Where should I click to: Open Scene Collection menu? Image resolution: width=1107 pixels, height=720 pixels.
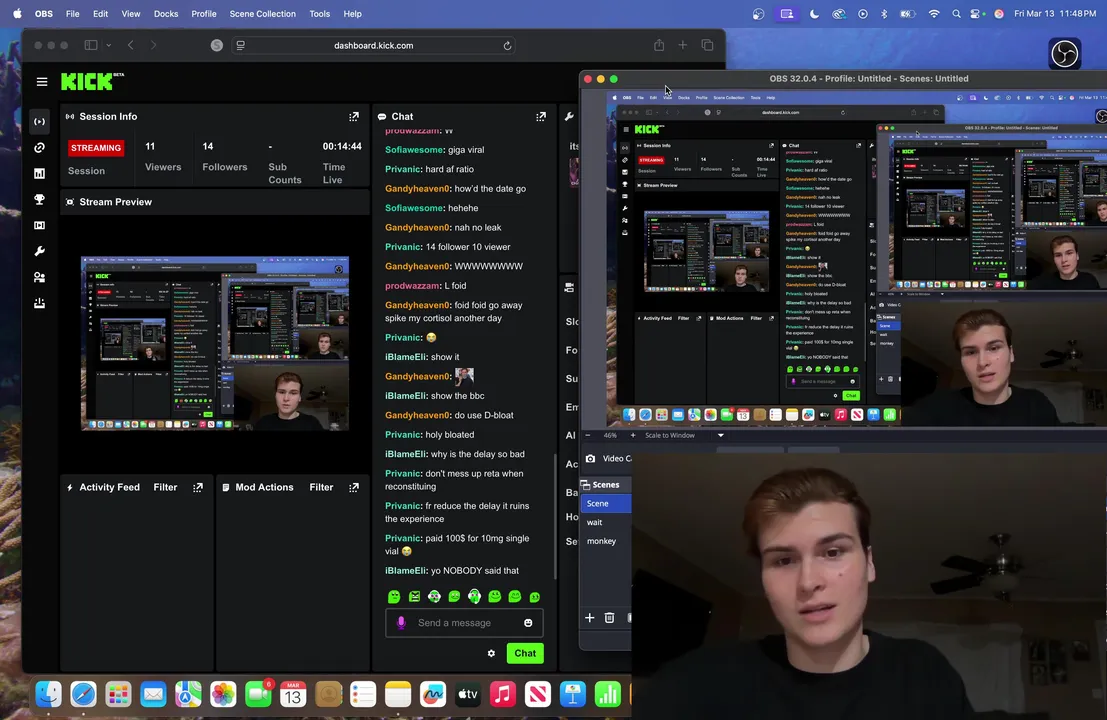tap(263, 13)
